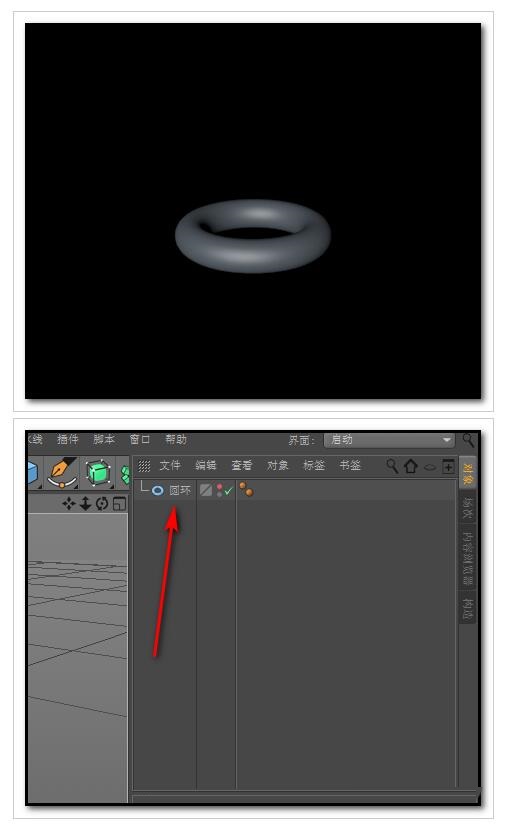506x824 pixels.
Task: Switch to the 场次 side tab
Action: [x=468, y=507]
